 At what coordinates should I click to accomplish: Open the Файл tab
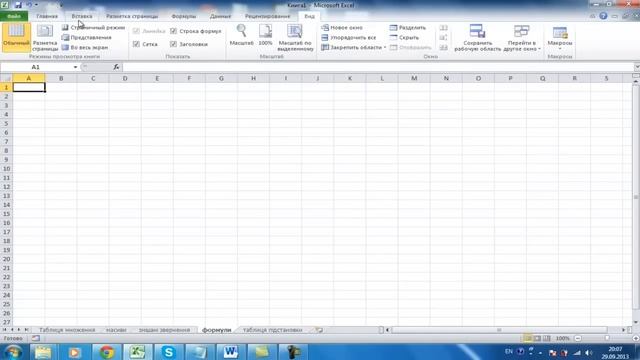(14, 16)
